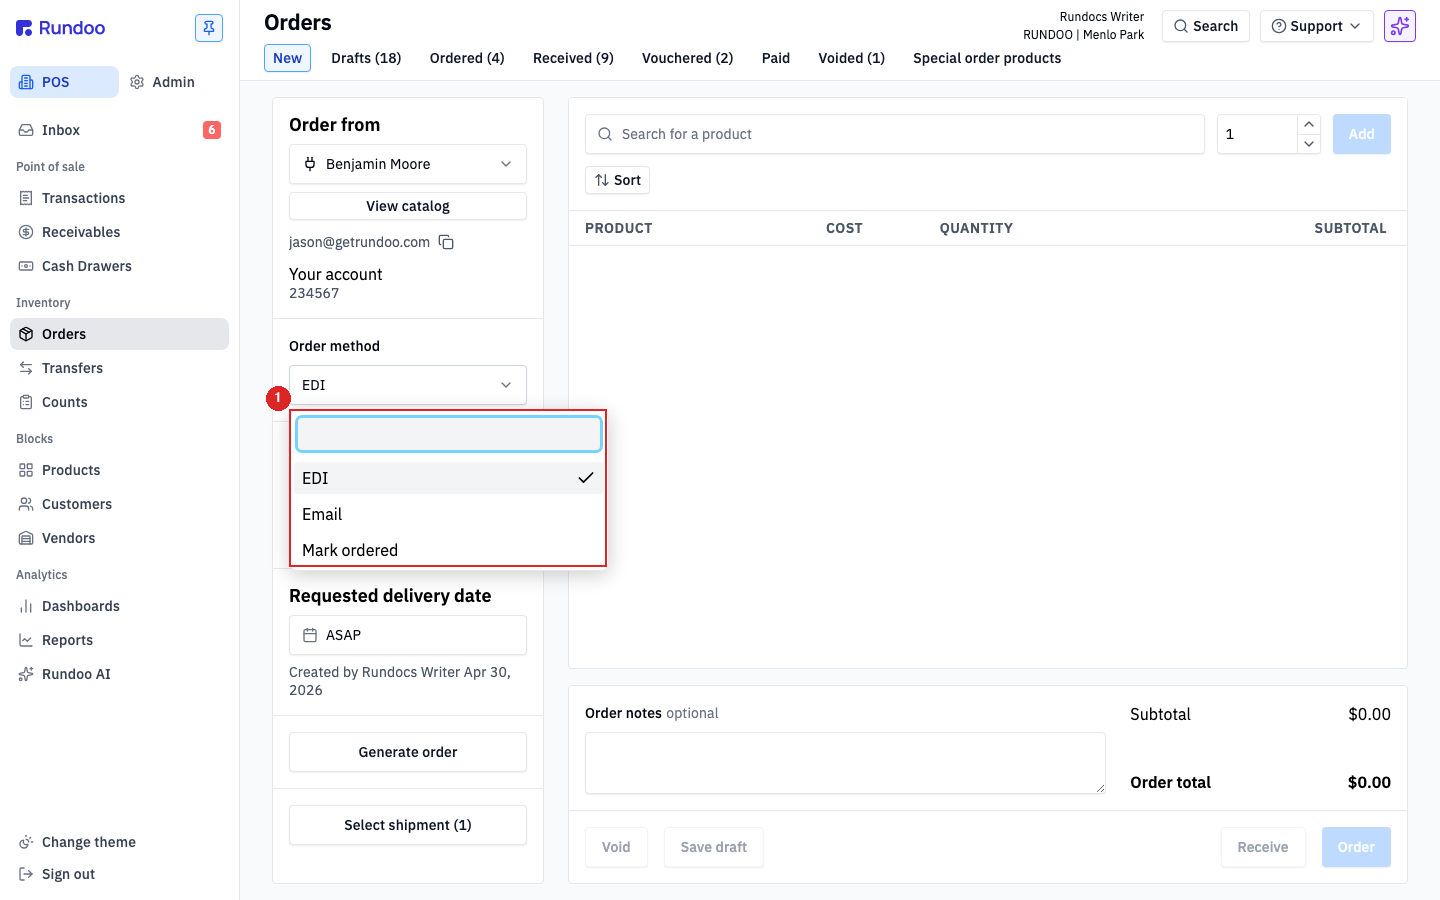Click the Orders box icon
This screenshot has height=900, width=1440.
(x=26, y=334)
